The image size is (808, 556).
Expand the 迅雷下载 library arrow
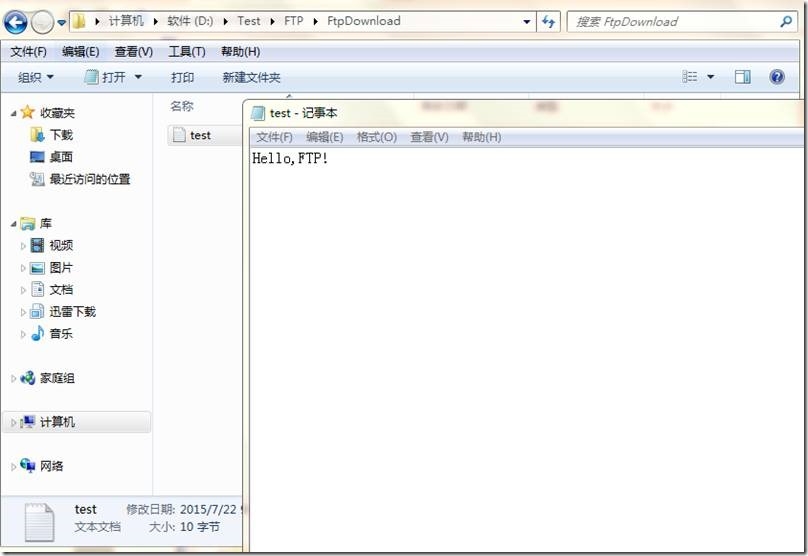point(23,312)
